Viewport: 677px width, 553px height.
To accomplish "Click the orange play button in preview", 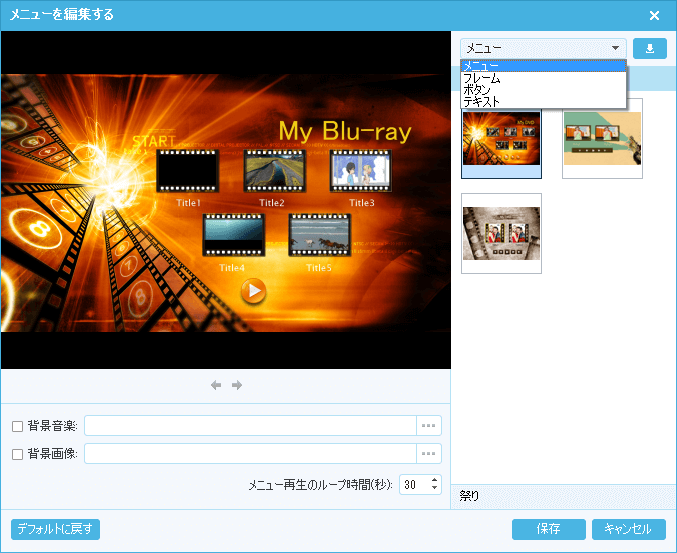I will point(254,290).
